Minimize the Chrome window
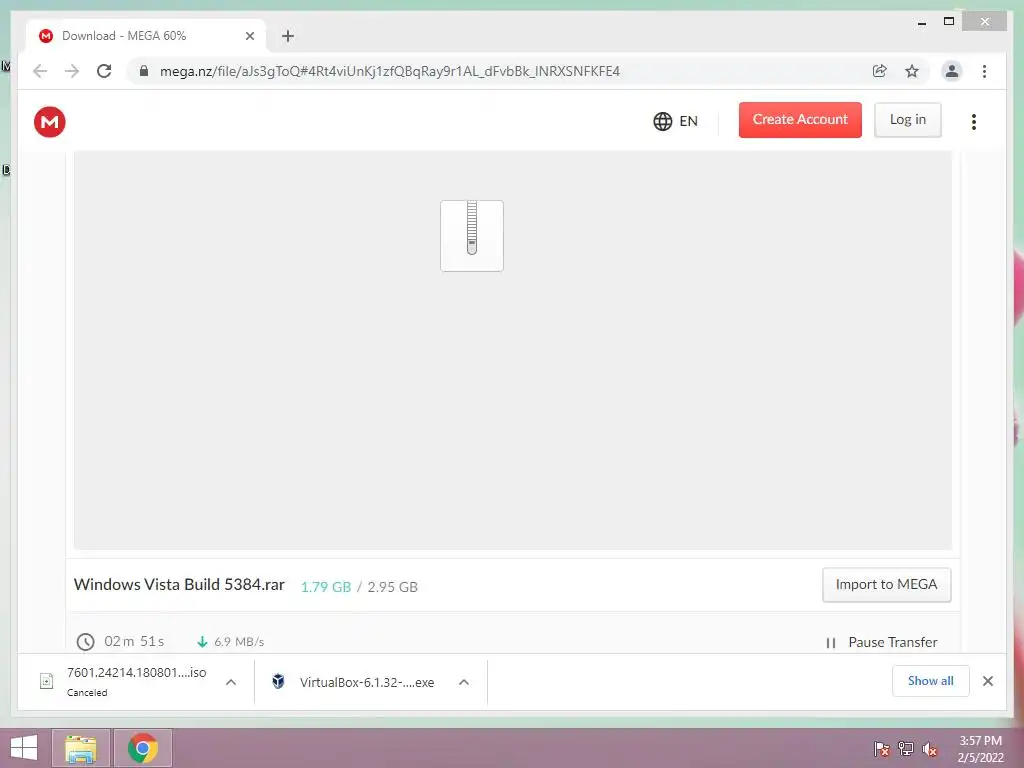 [921, 22]
